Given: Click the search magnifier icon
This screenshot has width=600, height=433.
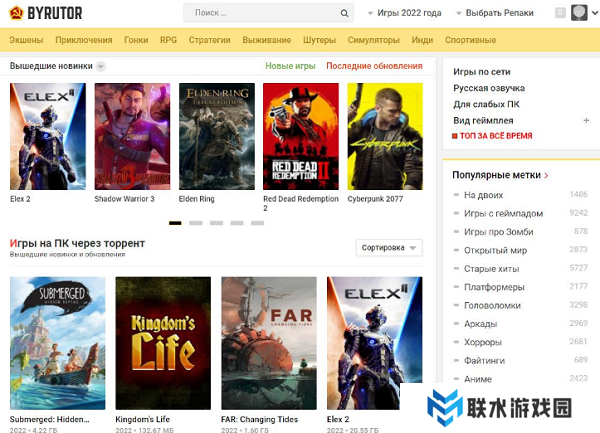Looking at the screenshot, I should [345, 13].
